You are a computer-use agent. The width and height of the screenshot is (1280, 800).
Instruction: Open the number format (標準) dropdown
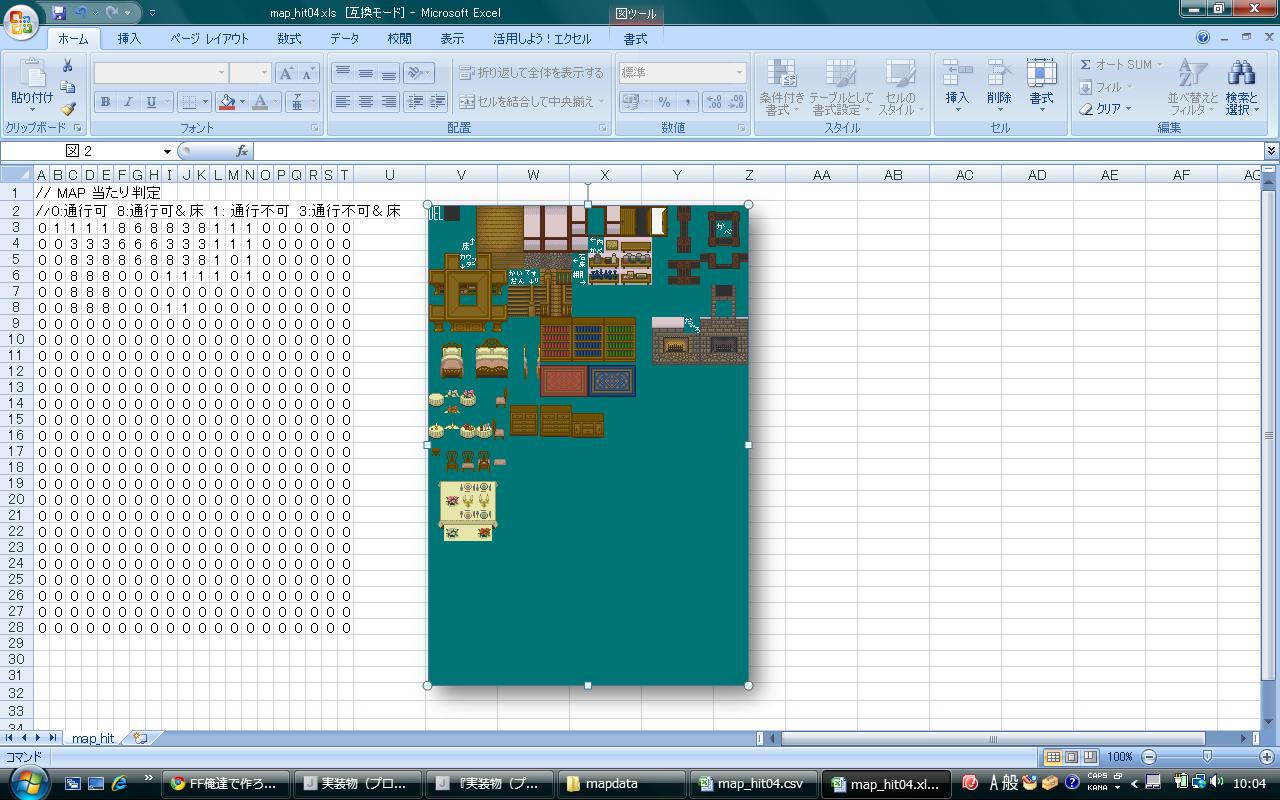pyautogui.click(x=739, y=73)
